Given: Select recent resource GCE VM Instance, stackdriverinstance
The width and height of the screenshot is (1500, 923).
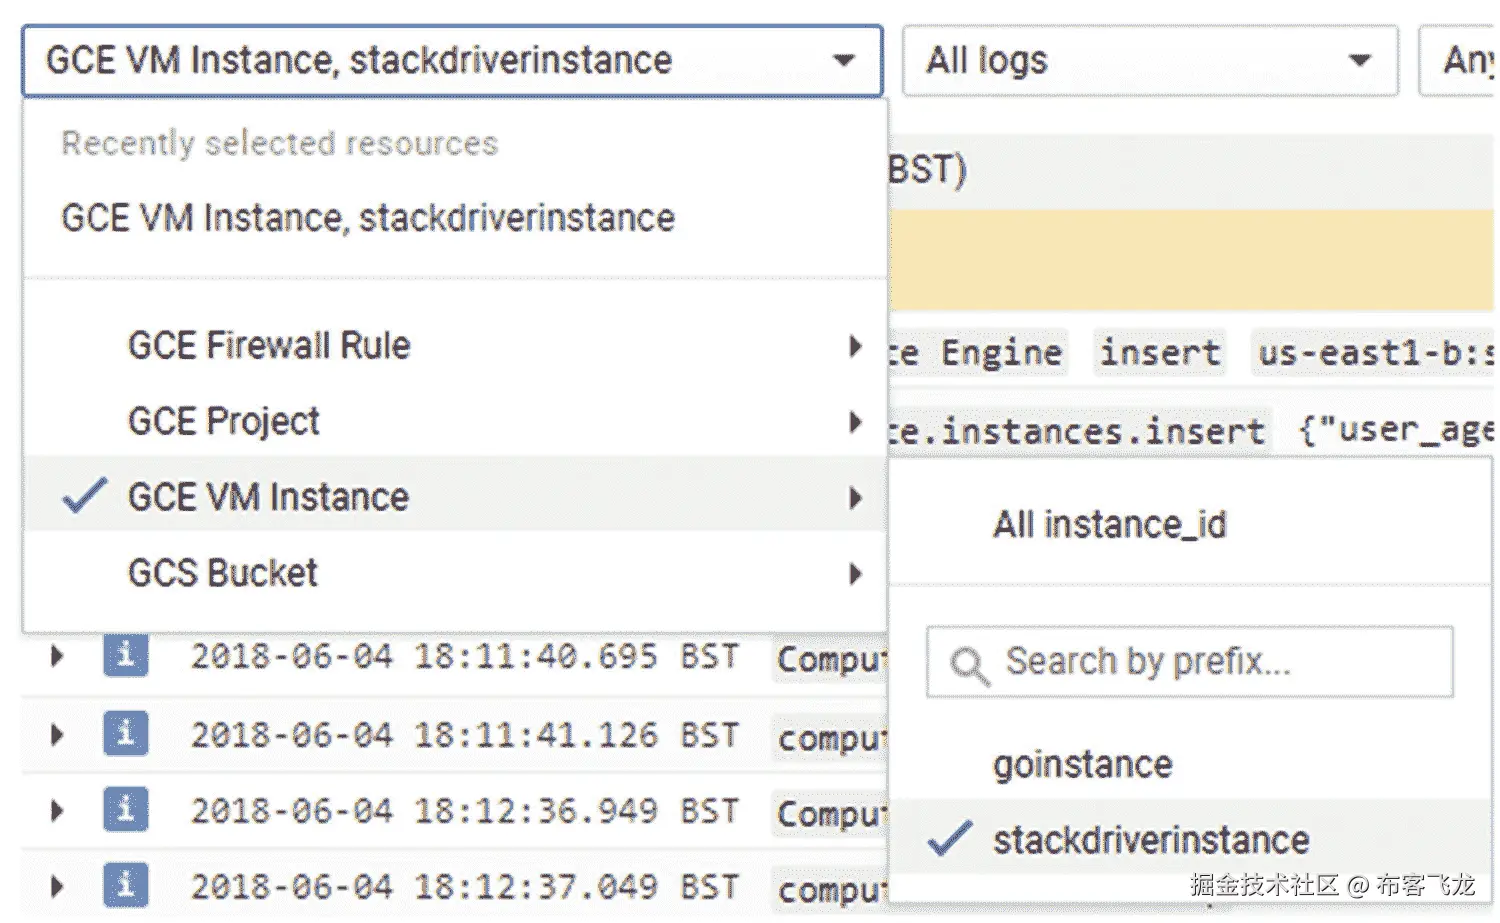Looking at the screenshot, I should click(368, 218).
